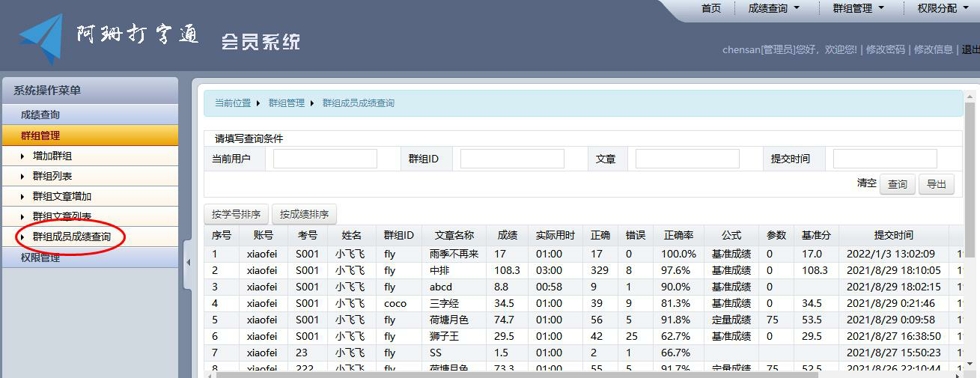This screenshot has height=378, width=980.
Task: Click the 公式 column header
Action: [731, 236]
